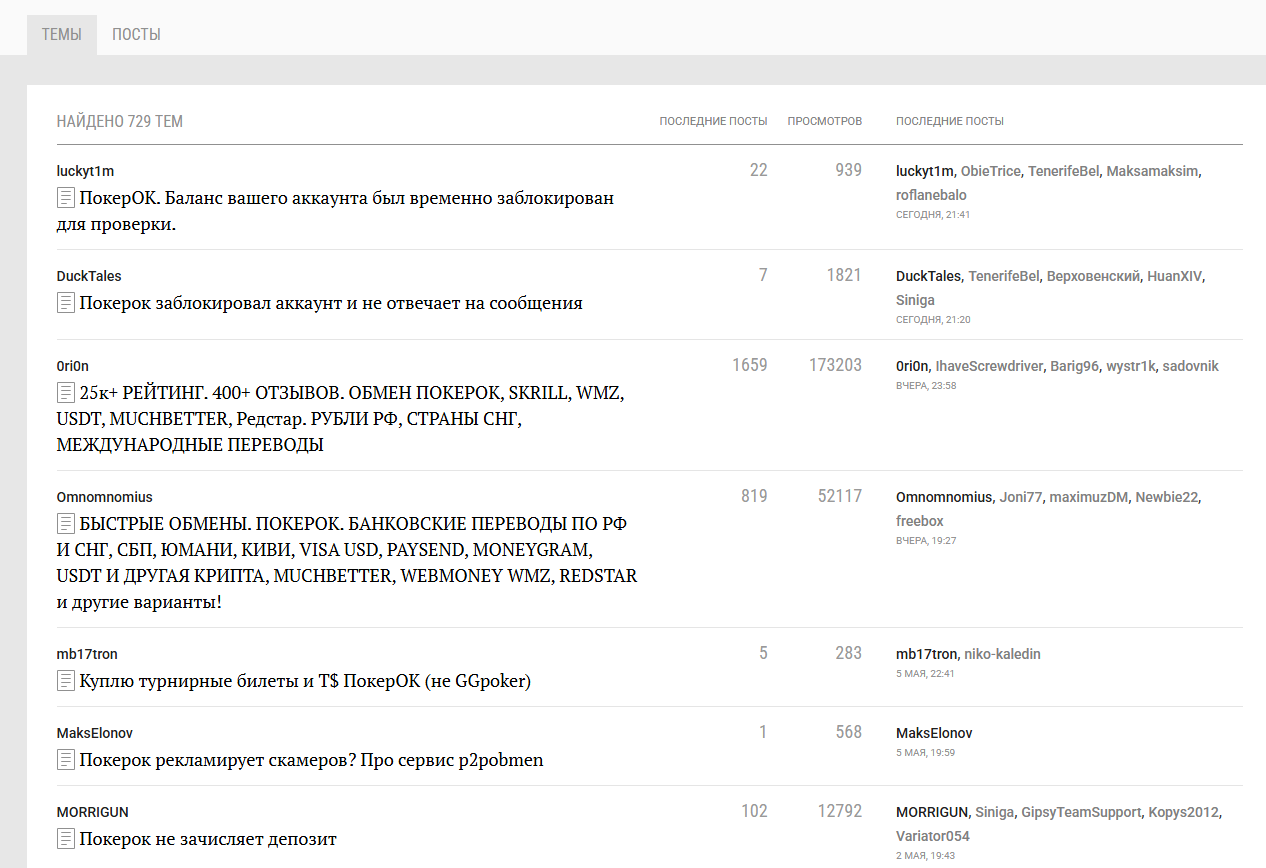Open topic 'Покерок рекламирует скамеров?'

(311, 760)
